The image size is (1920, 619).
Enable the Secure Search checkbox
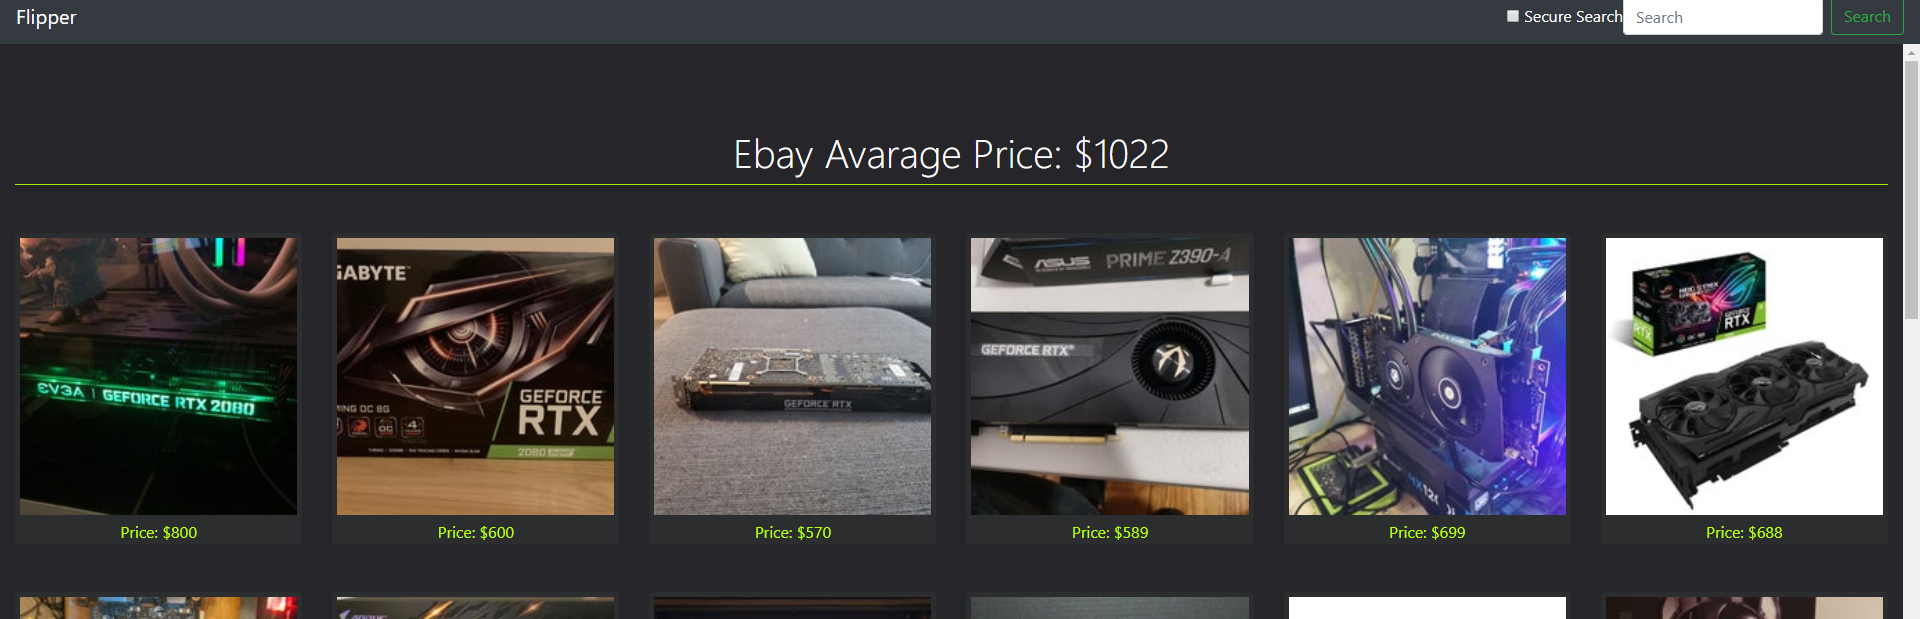(1513, 16)
